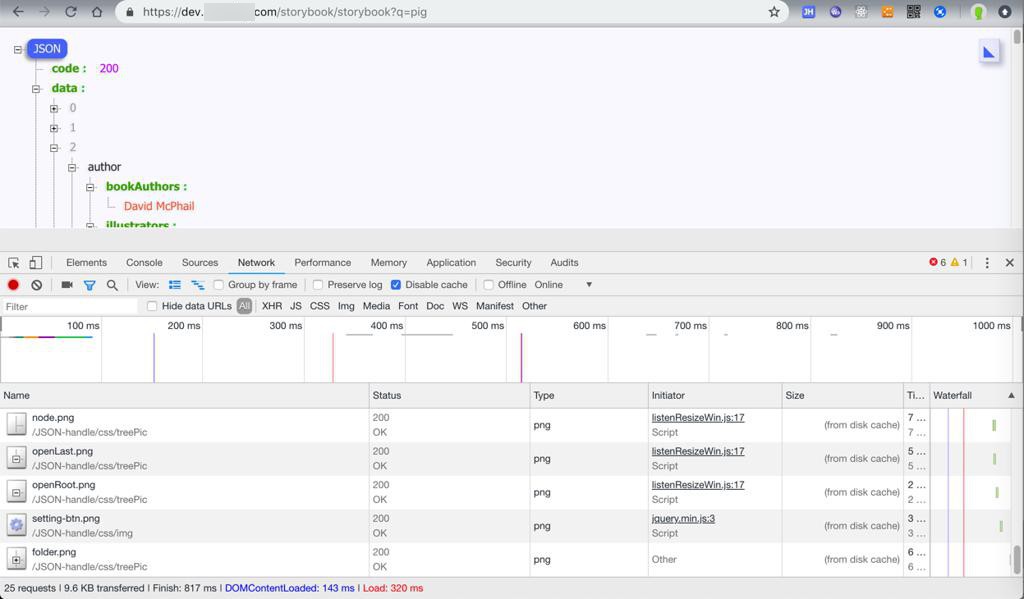Screen dimensions: 1024x599
Task: Click the browser address bar
Action: [x=451, y=12]
